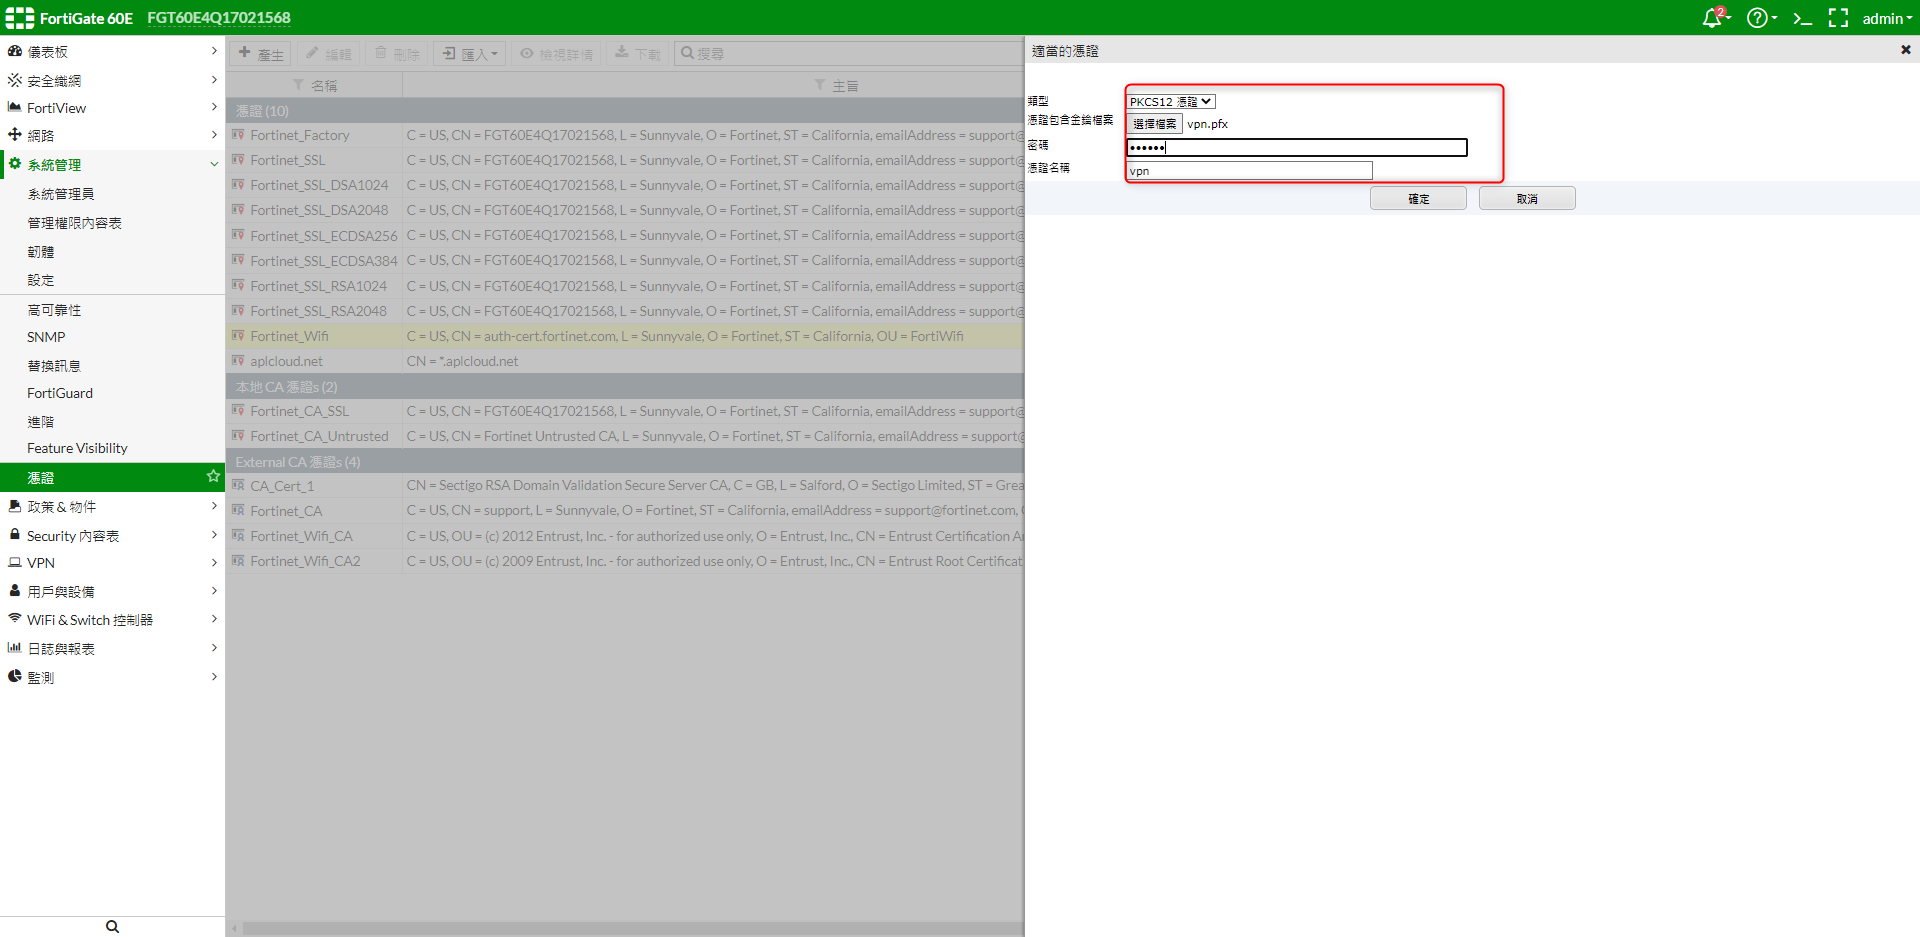Click the User & Device person icon

(x=14, y=590)
